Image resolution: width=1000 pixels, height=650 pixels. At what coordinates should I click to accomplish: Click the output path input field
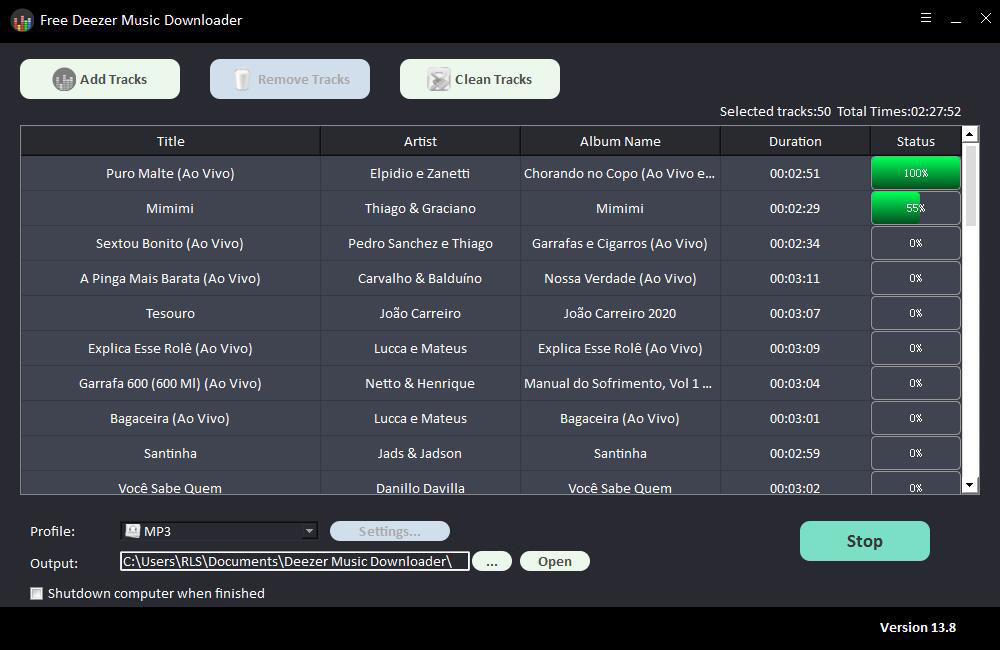pos(295,561)
